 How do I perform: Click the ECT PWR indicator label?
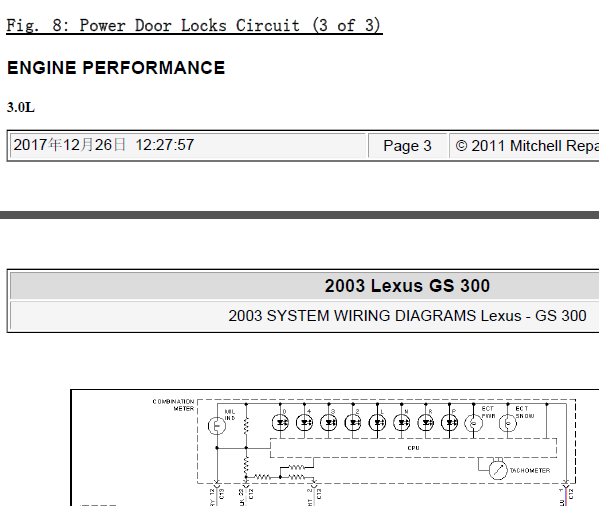pyautogui.click(x=488, y=412)
